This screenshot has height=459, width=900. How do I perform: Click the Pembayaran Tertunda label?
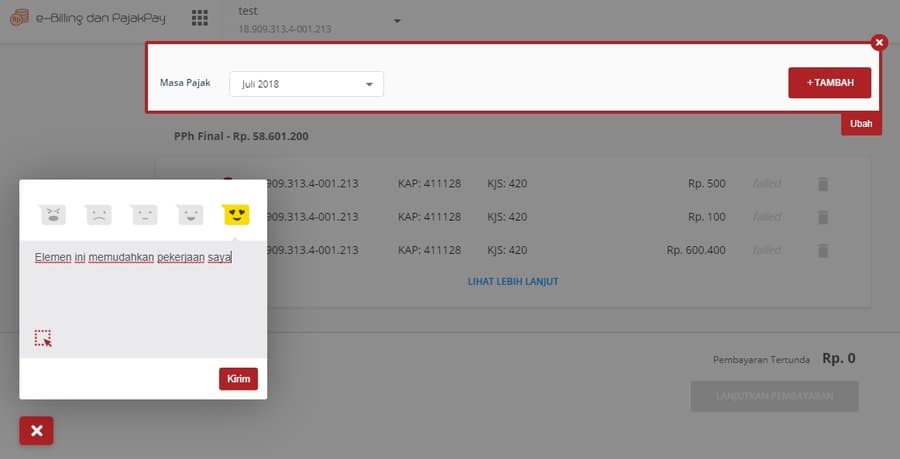pyautogui.click(x=761, y=360)
